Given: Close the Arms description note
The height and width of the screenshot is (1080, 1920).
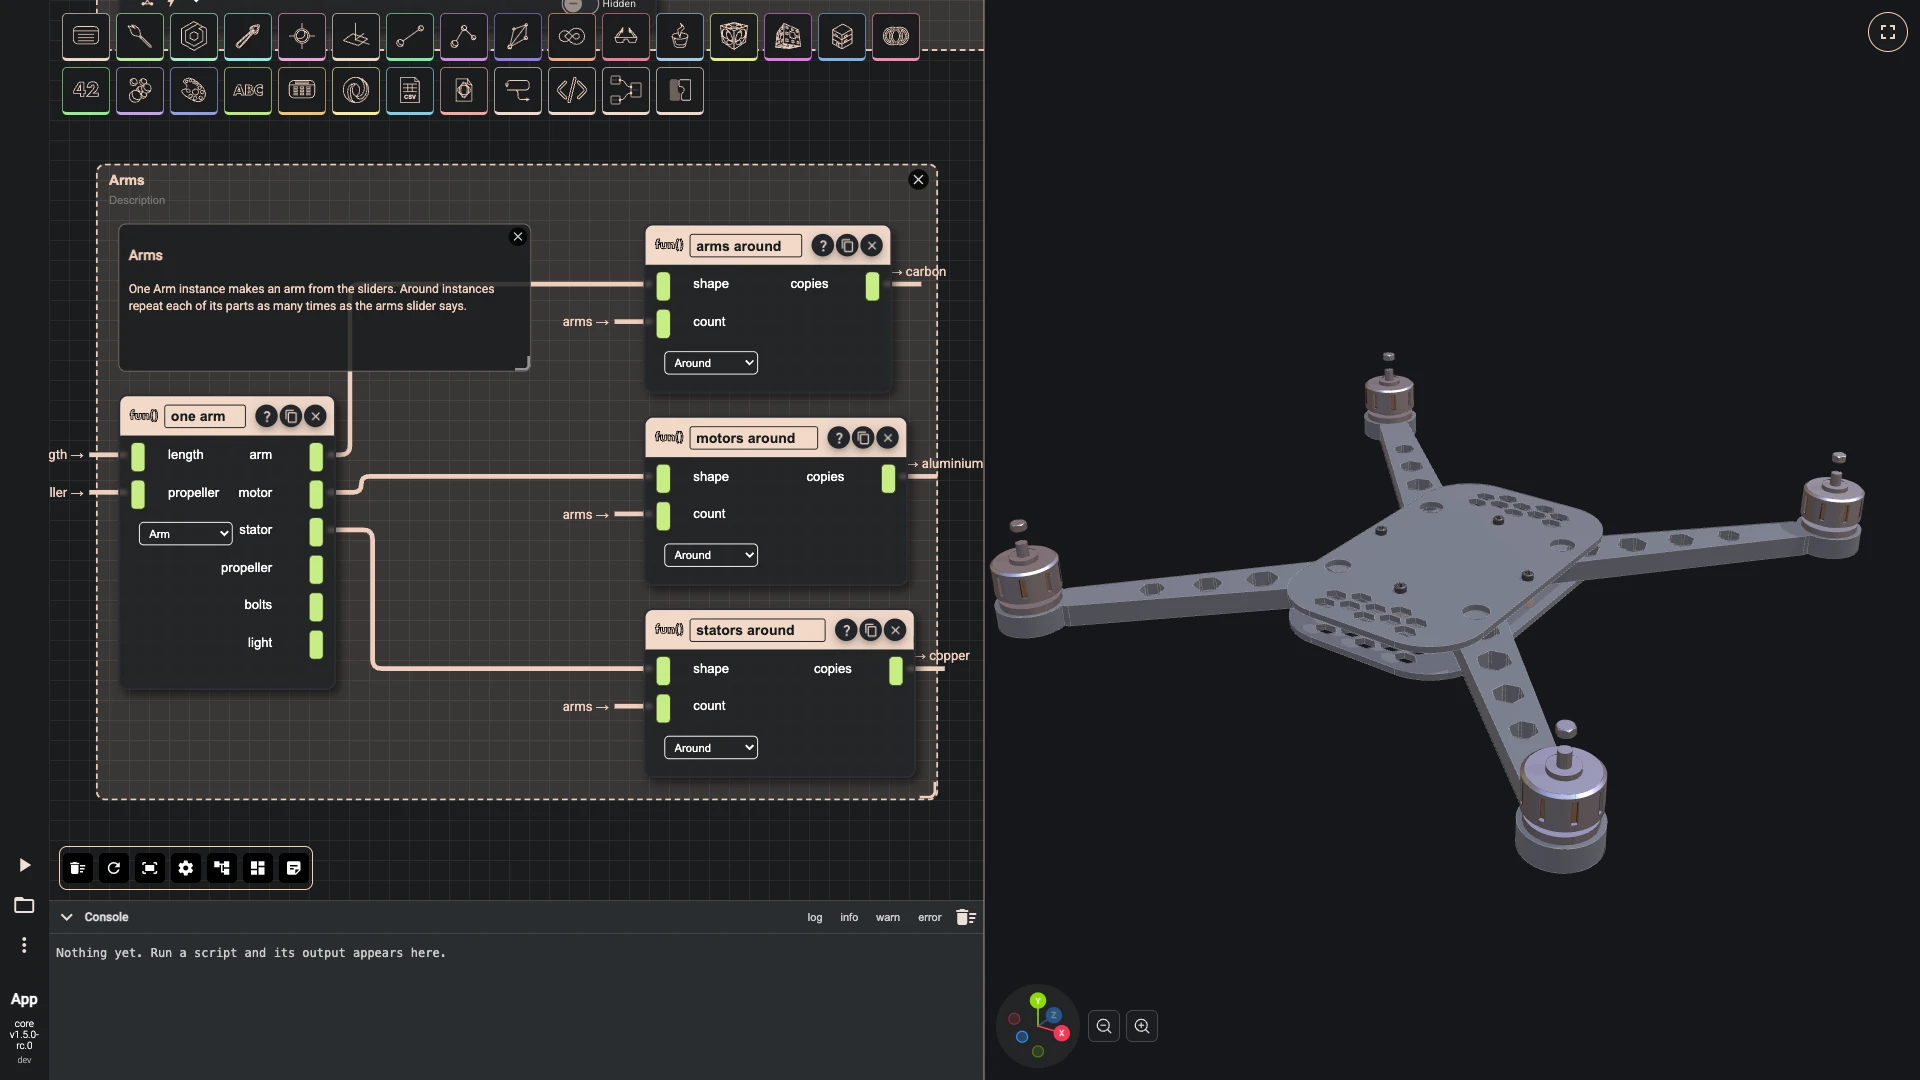Looking at the screenshot, I should [x=518, y=237].
